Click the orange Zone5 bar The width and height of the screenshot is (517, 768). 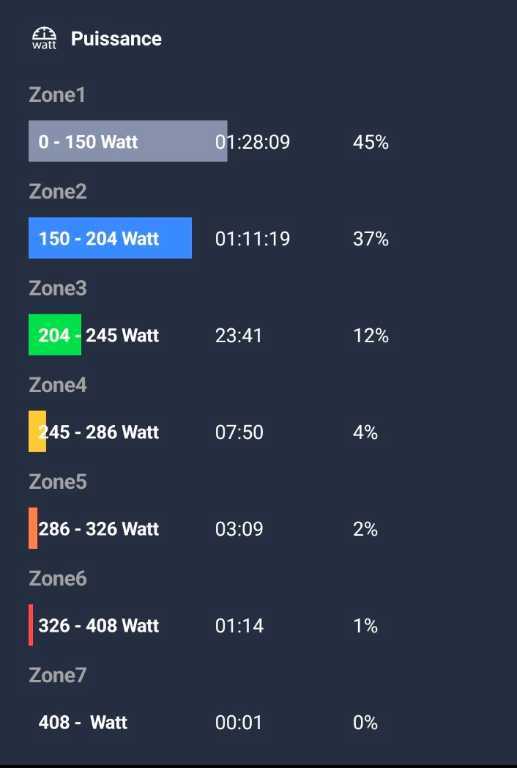(33, 528)
